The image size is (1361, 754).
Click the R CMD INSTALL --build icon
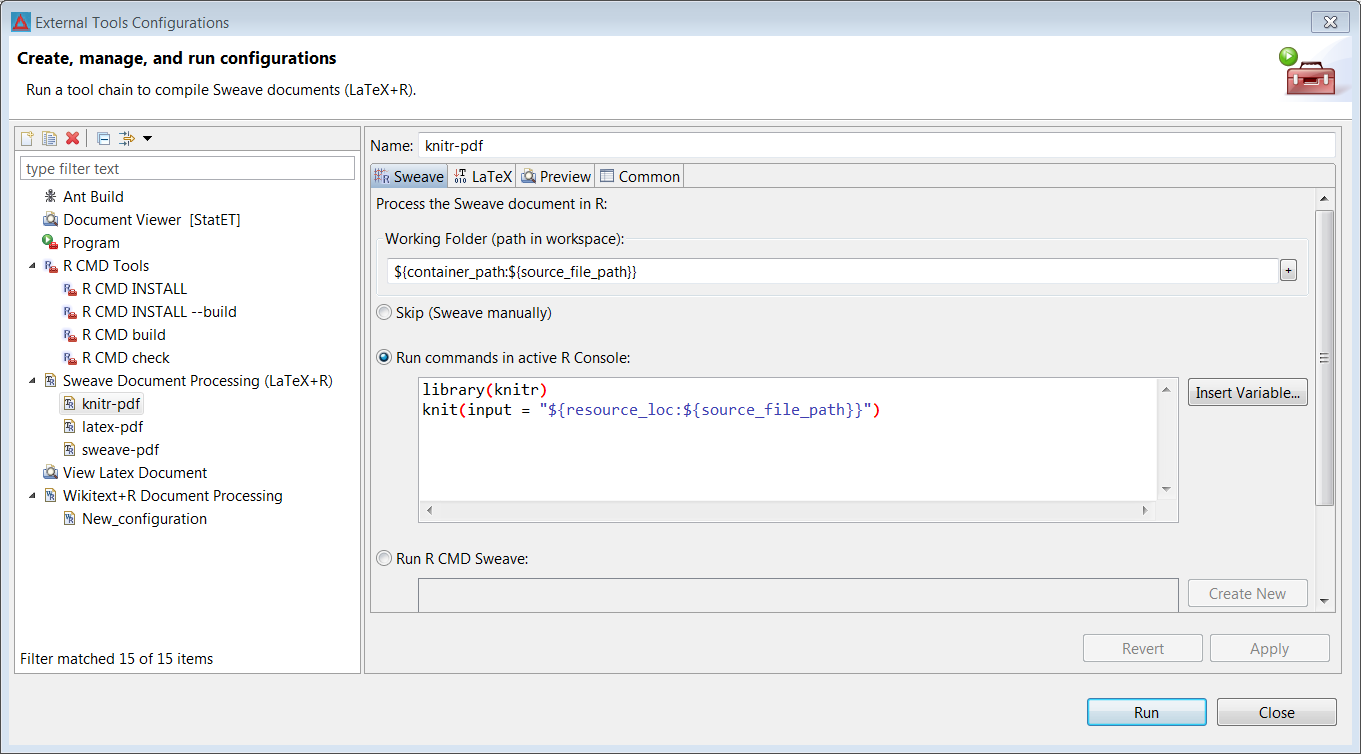click(69, 312)
